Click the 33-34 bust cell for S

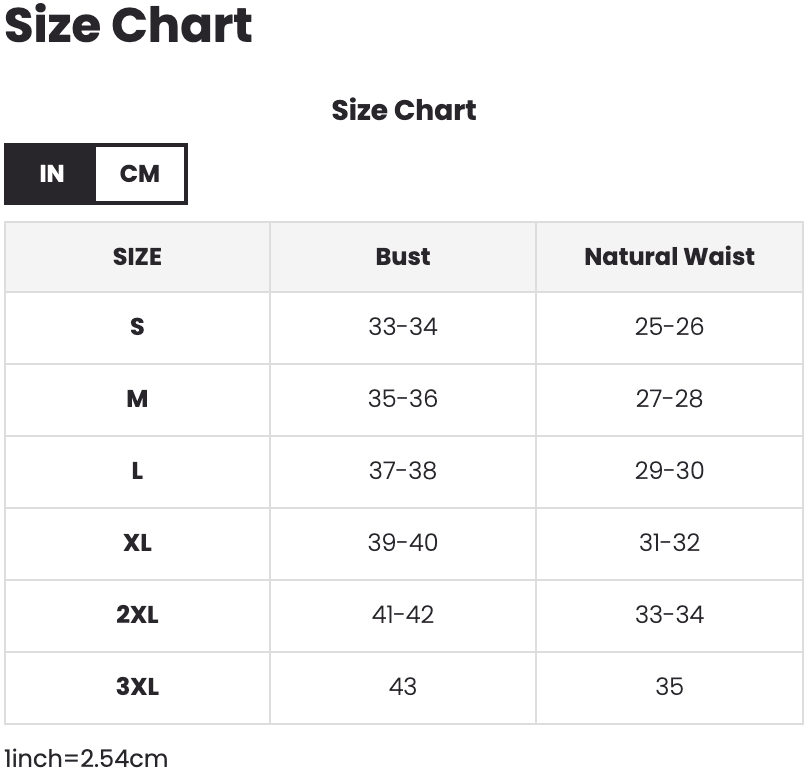tap(403, 327)
